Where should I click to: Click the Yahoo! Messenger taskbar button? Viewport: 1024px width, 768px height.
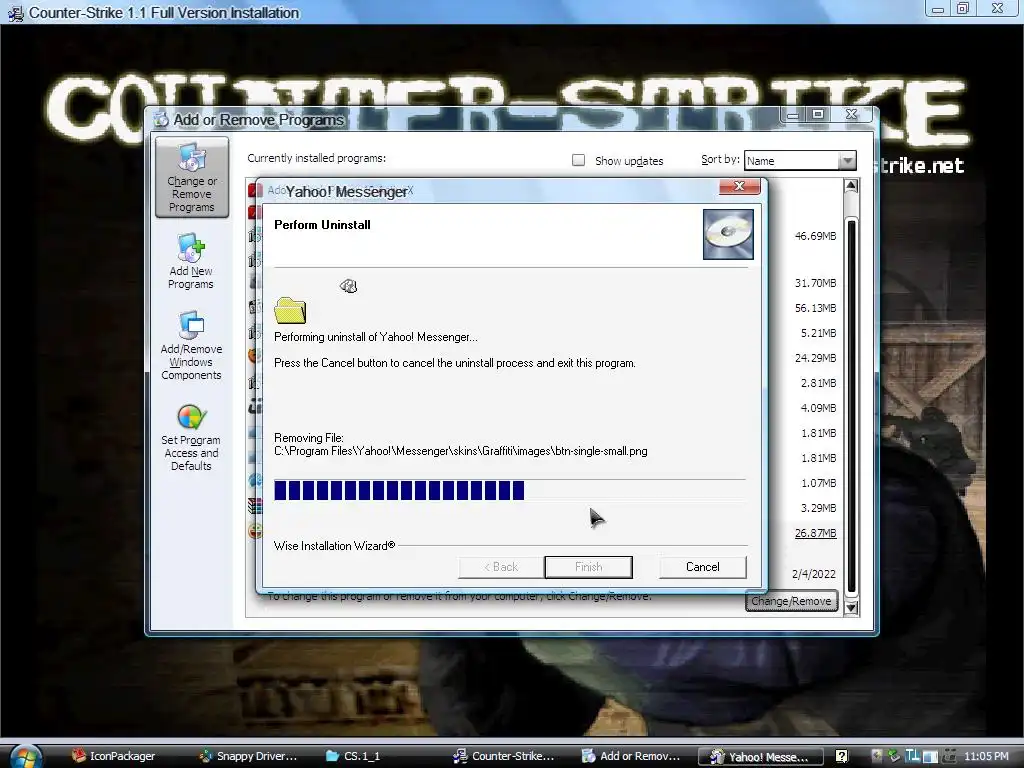point(760,756)
